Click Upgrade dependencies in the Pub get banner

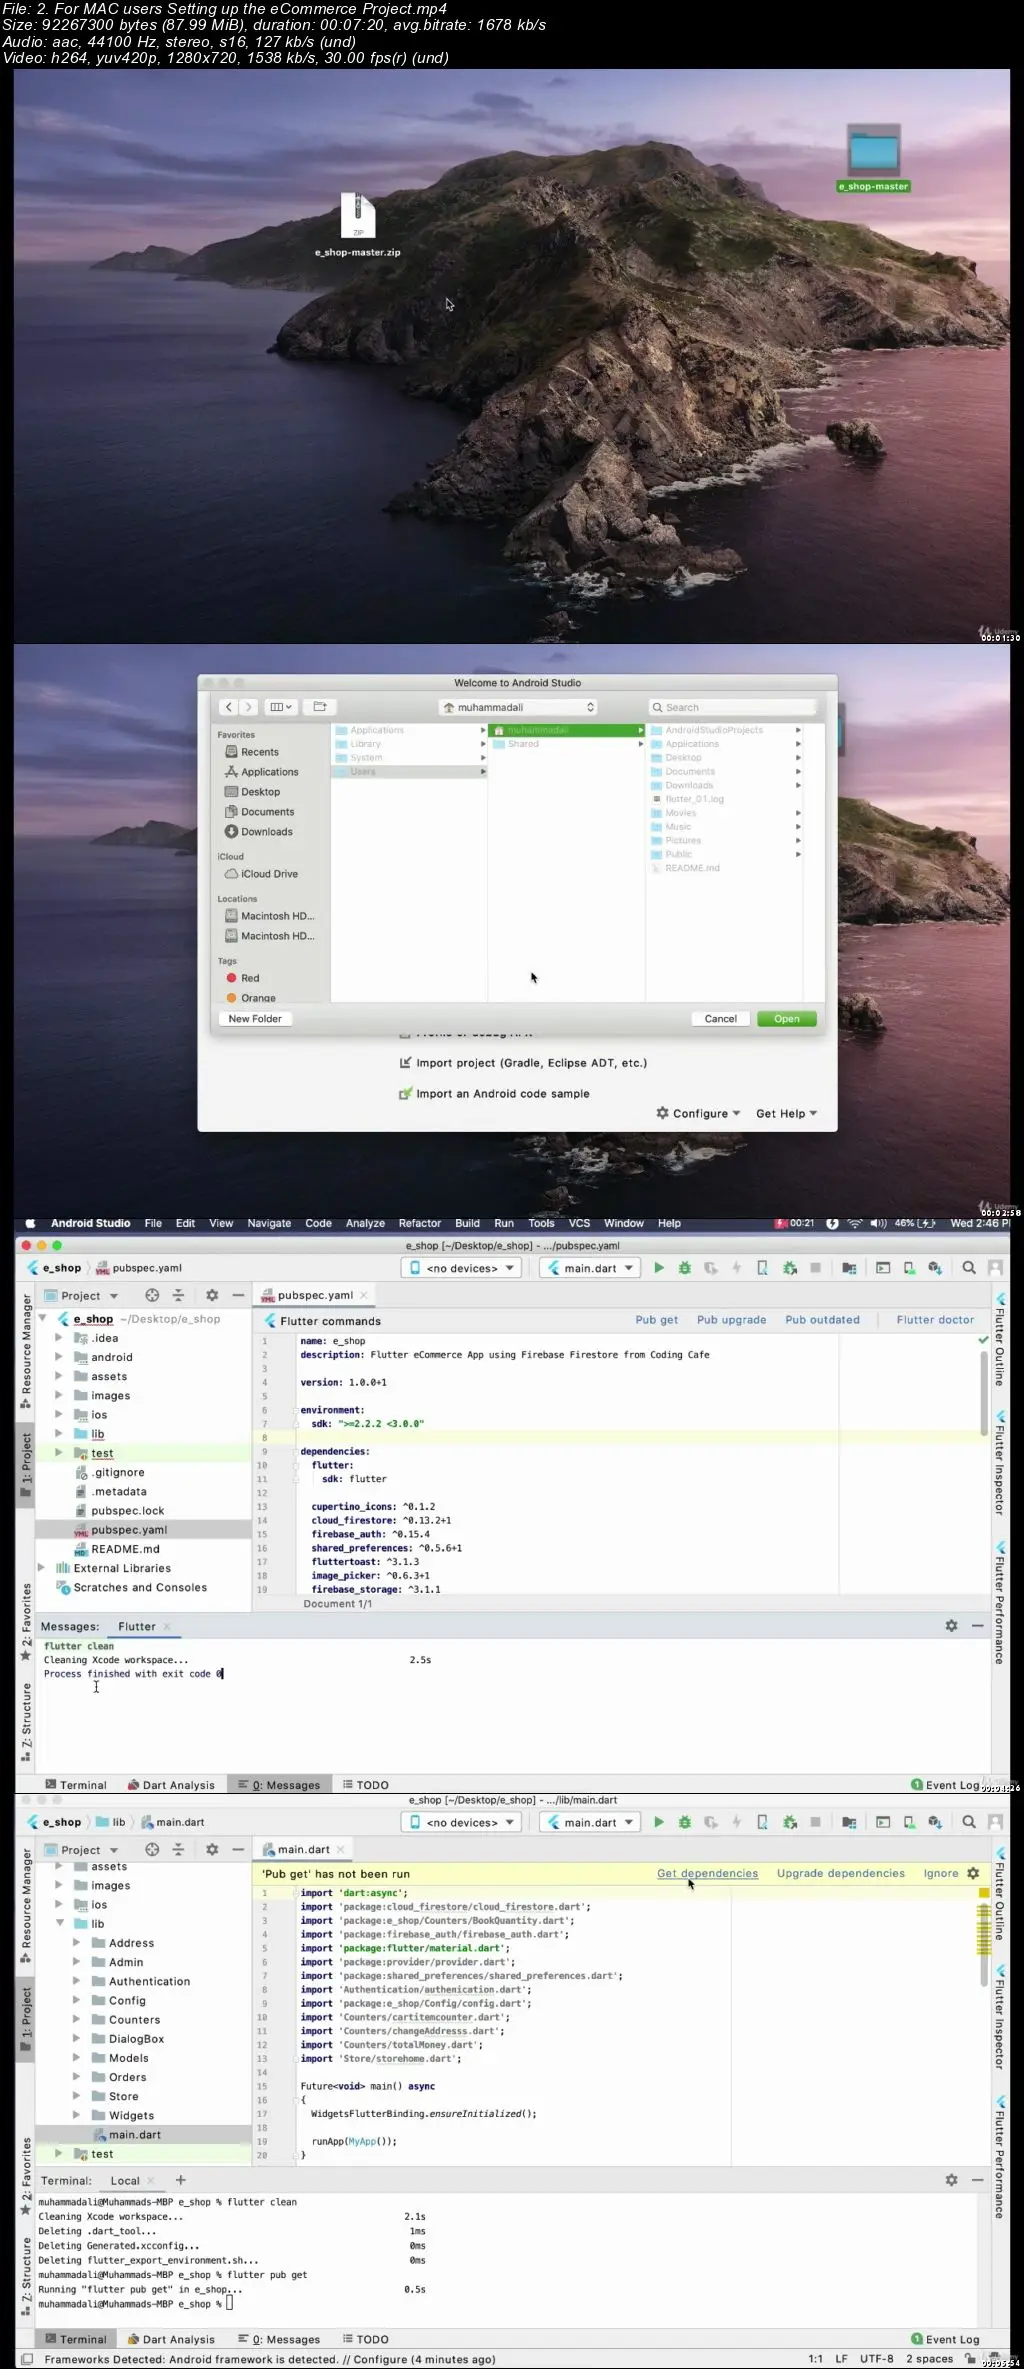(840, 1874)
